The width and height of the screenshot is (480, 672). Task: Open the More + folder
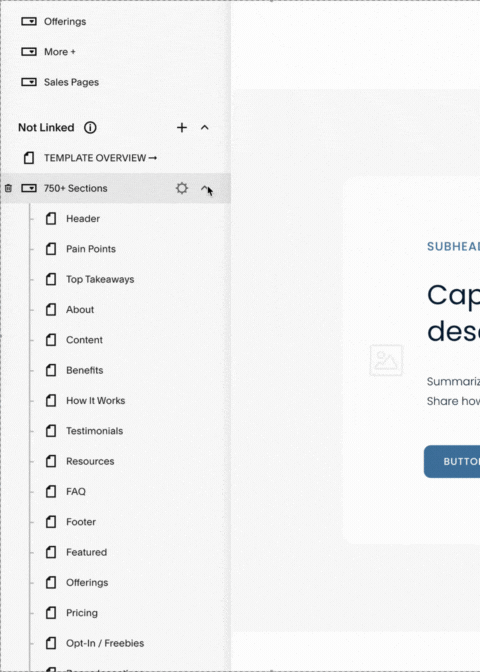click(60, 52)
